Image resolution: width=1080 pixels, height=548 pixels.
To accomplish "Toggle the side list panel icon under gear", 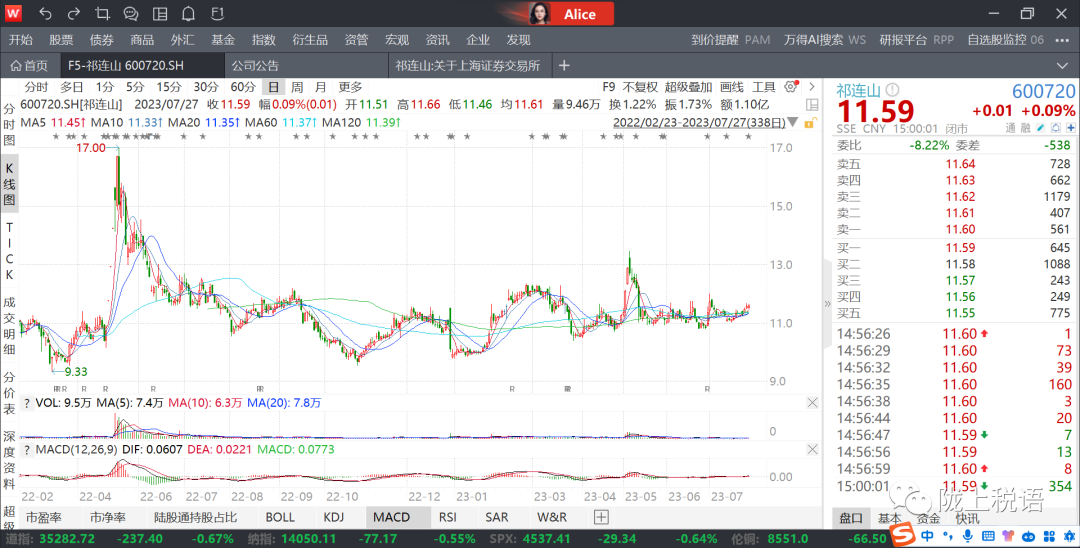I will (x=812, y=105).
